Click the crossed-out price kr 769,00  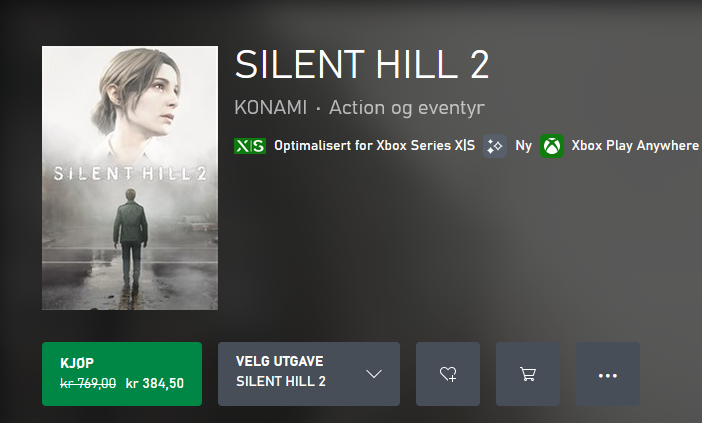pyautogui.click(x=88, y=382)
